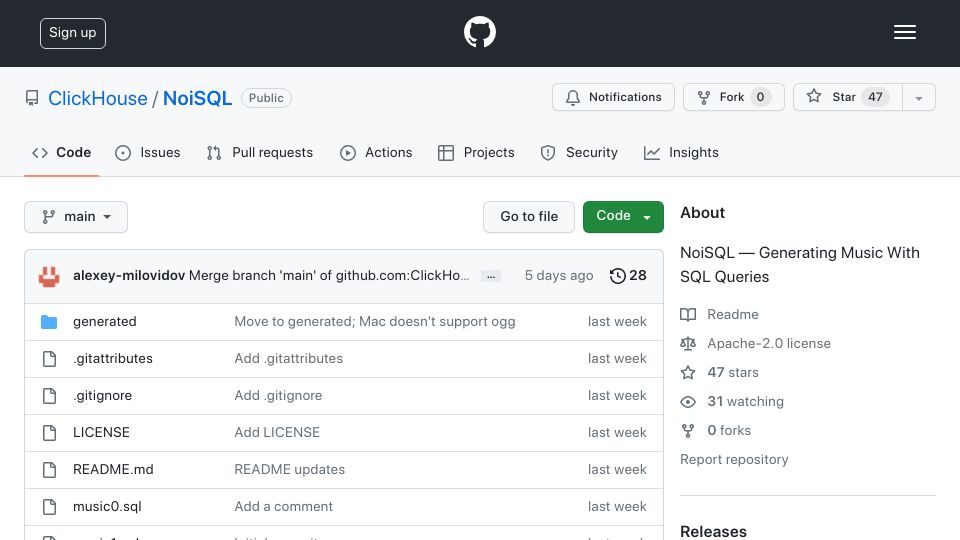Open the .gitignore file
This screenshot has width=960, height=540.
click(x=102, y=396)
